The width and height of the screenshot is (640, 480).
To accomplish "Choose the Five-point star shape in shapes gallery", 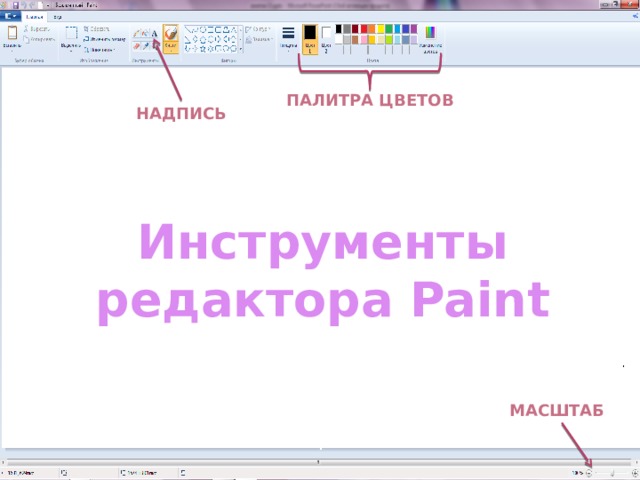I will 203,49.
